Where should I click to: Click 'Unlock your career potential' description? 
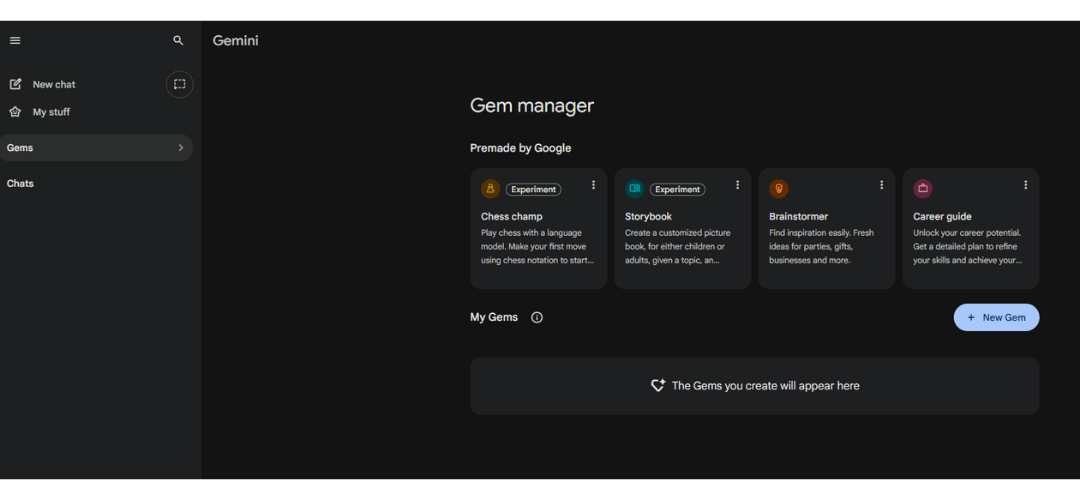tap(967, 247)
